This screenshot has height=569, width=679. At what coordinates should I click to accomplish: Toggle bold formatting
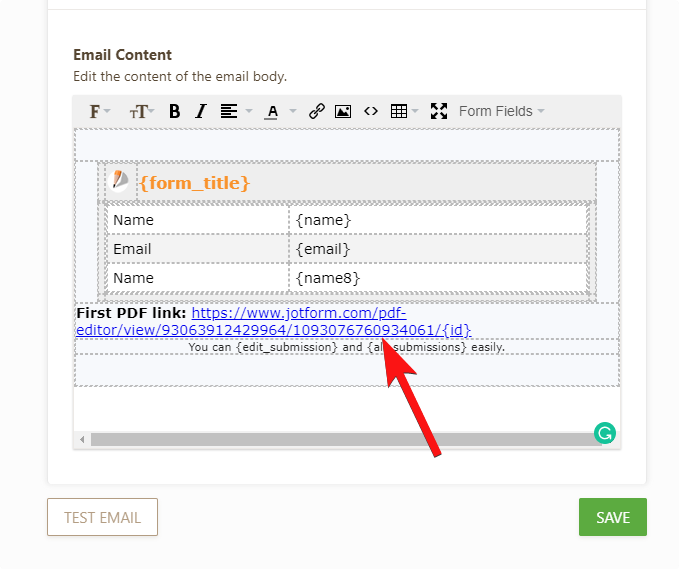click(x=175, y=111)
